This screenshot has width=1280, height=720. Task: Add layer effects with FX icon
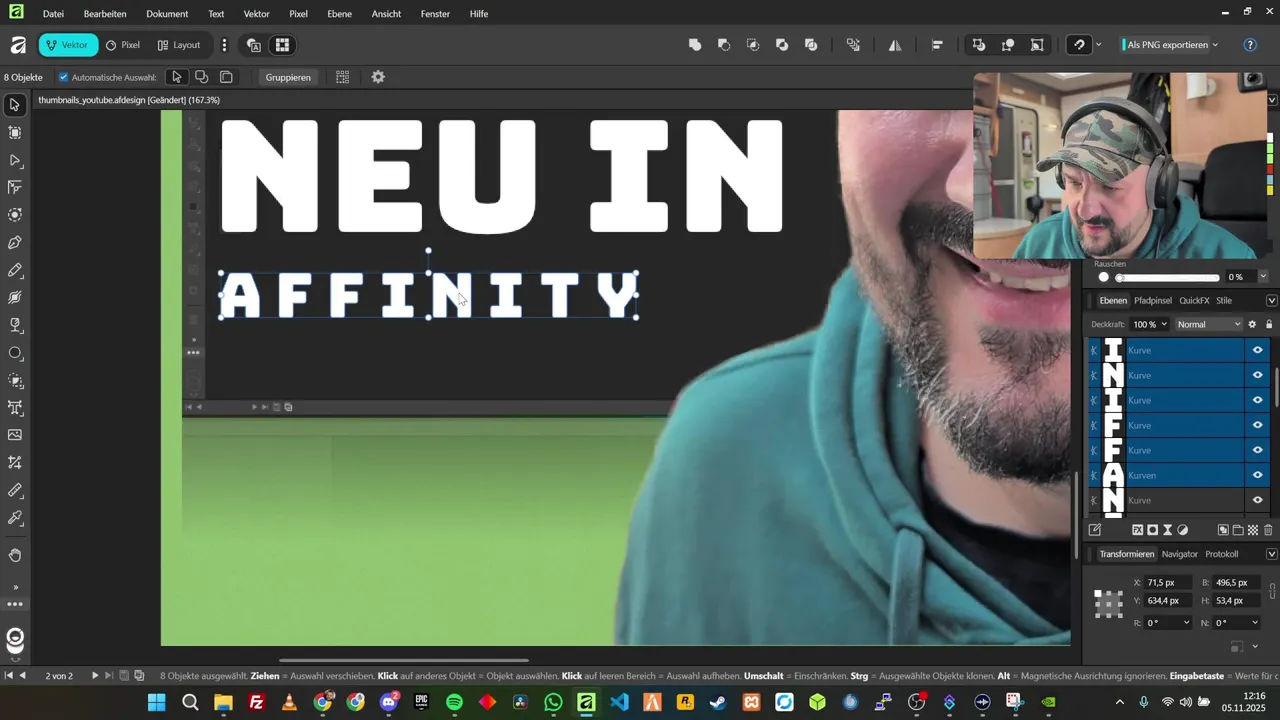click(1137, 530)
